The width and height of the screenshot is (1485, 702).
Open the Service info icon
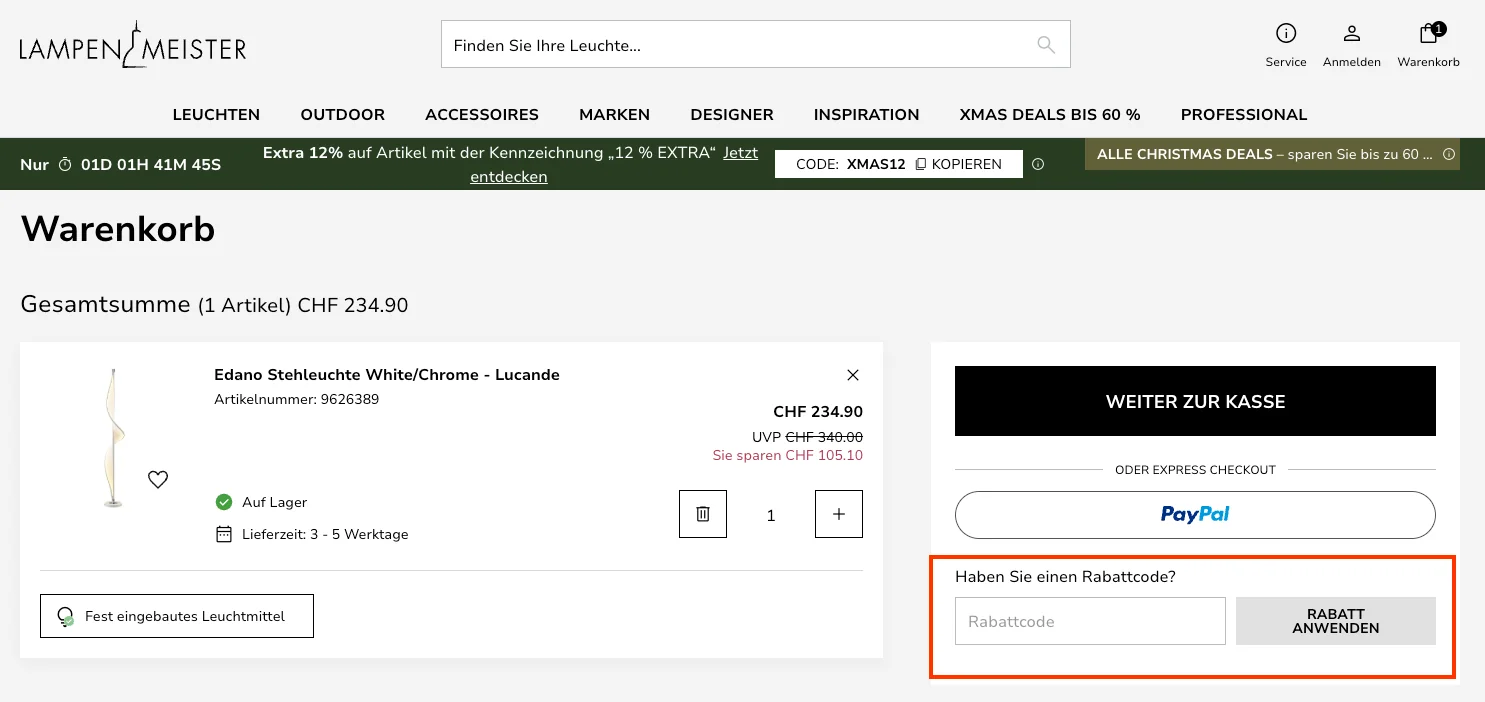point(1286,34)
